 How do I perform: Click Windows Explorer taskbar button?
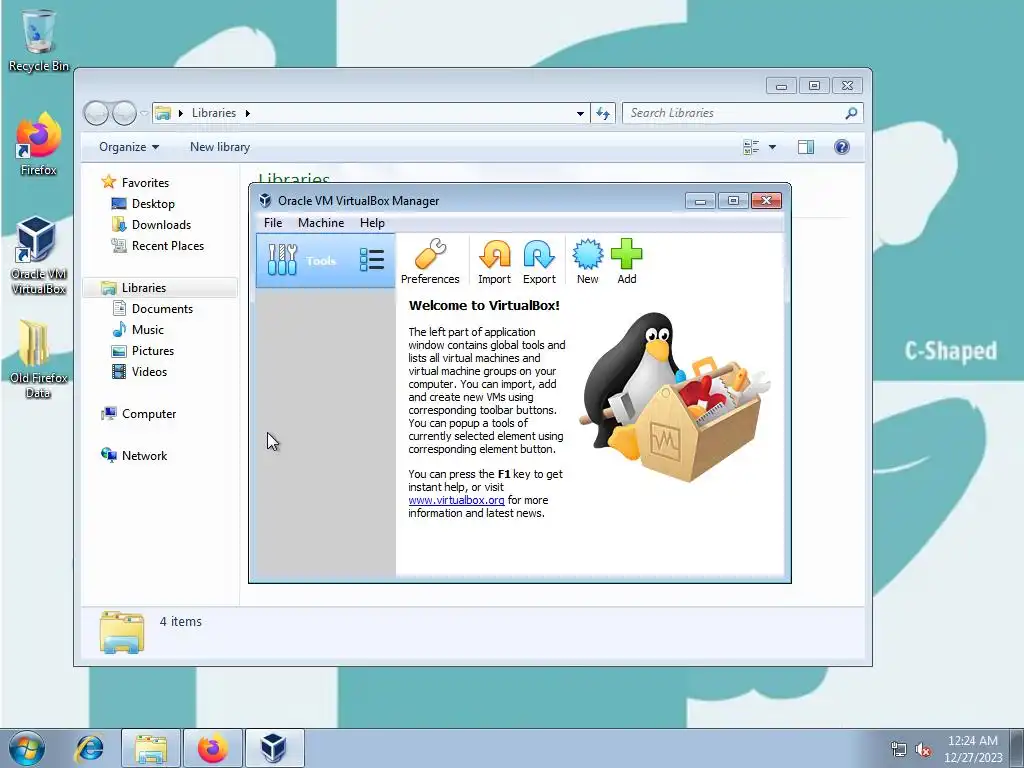coord(151,748)
